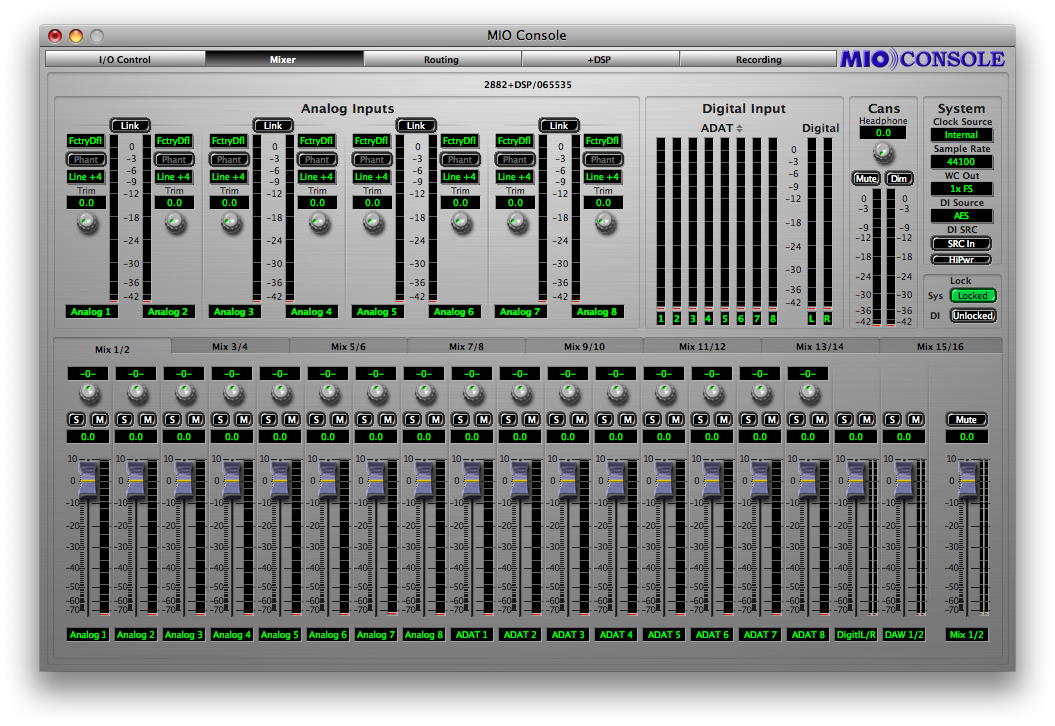Select the Mix 7/8 bus tab
Image resolution: width=1055 pixels, height=726 pixels.
point(466,347)
